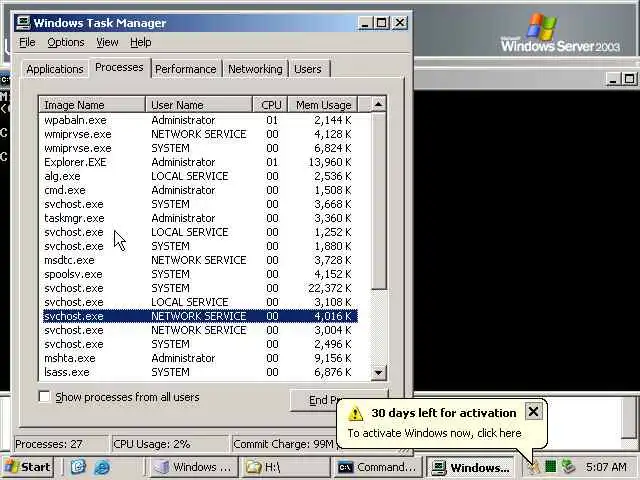Select the Explorer.EXE process

[200, 162]
